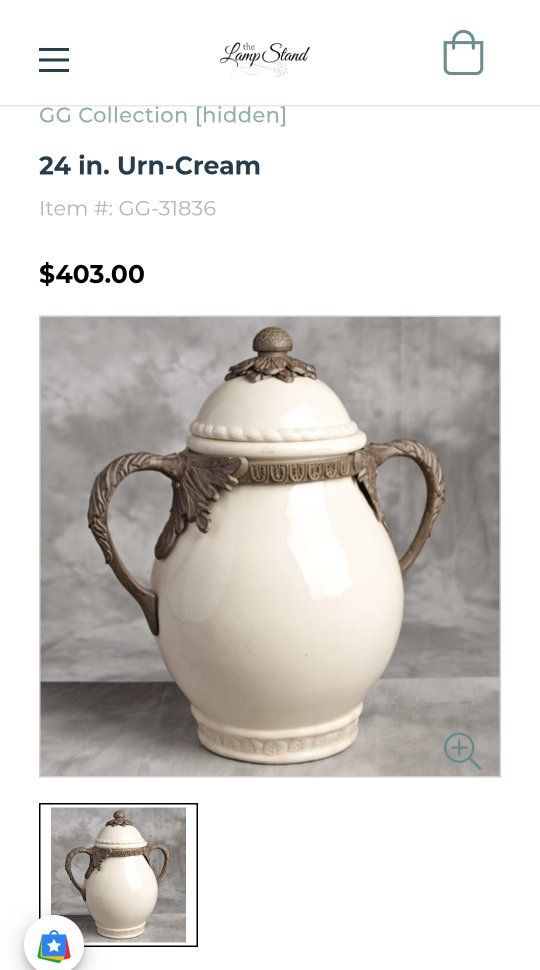This screenshot has width=540, height=970.
Task: Open the GG Collection [hidden] breadcrumb link
Action: click(163, 115)
